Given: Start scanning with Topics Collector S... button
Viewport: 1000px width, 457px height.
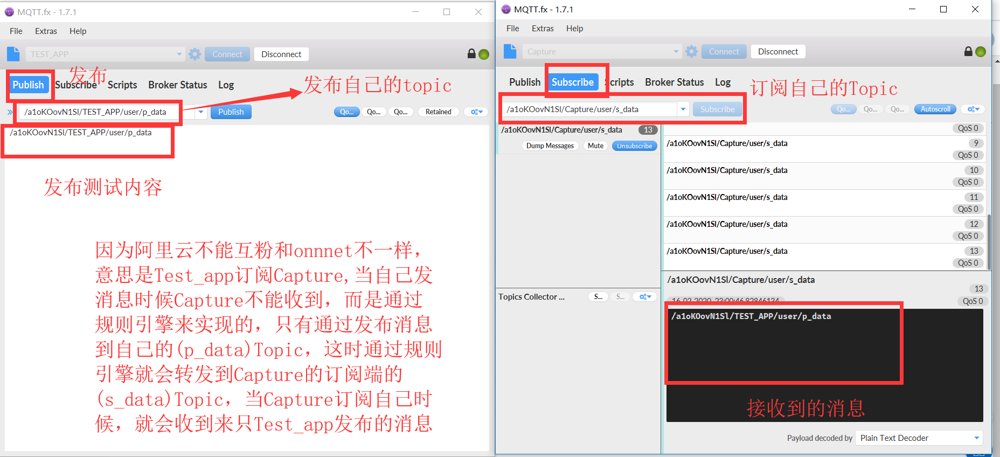Looking at the screenshot, I should (598, 296).
